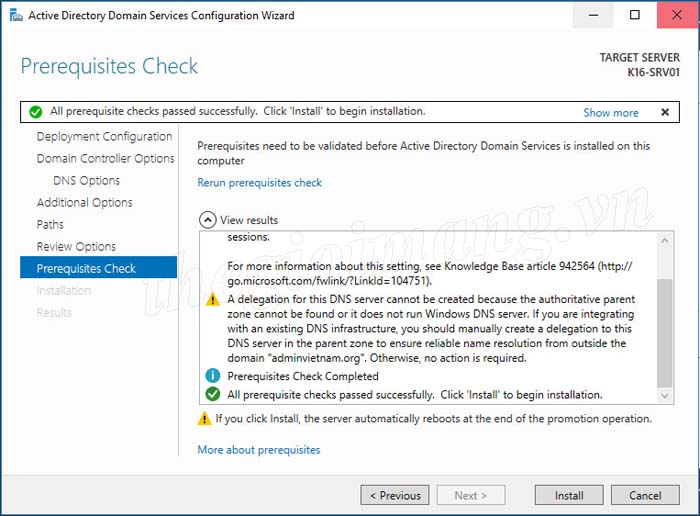Navigate to the Review Options page

76,247
